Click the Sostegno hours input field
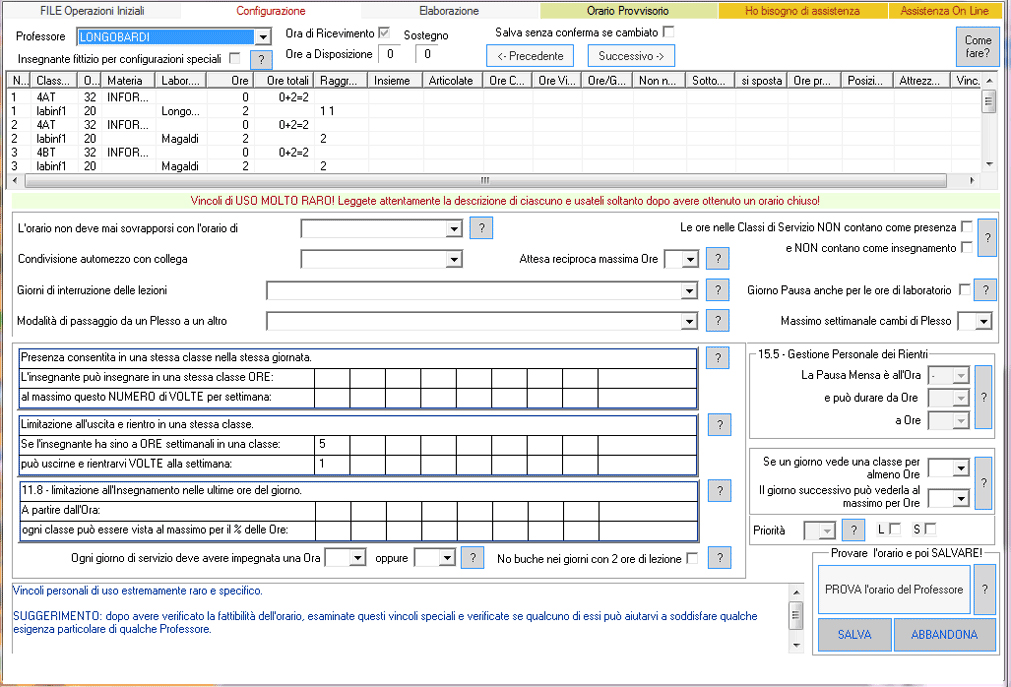 [x=427, y=54]
